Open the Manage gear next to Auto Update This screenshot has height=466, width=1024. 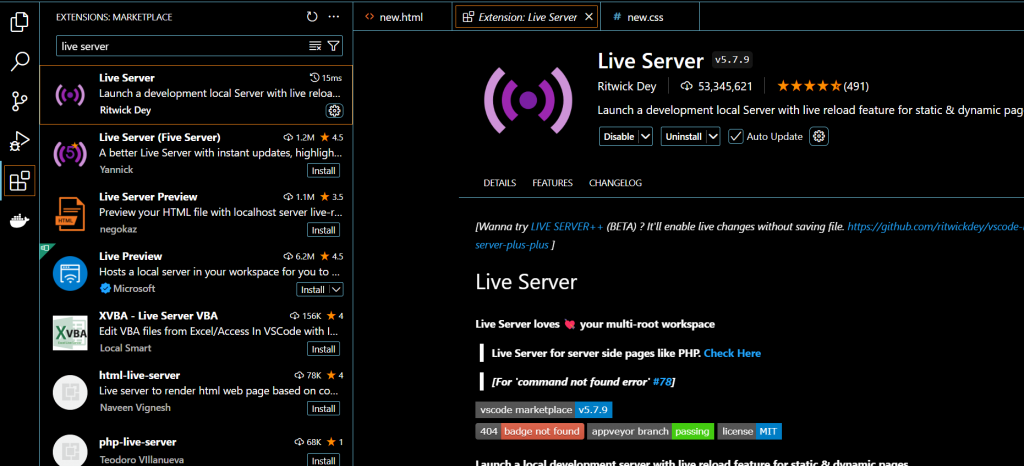coord(819,136)
